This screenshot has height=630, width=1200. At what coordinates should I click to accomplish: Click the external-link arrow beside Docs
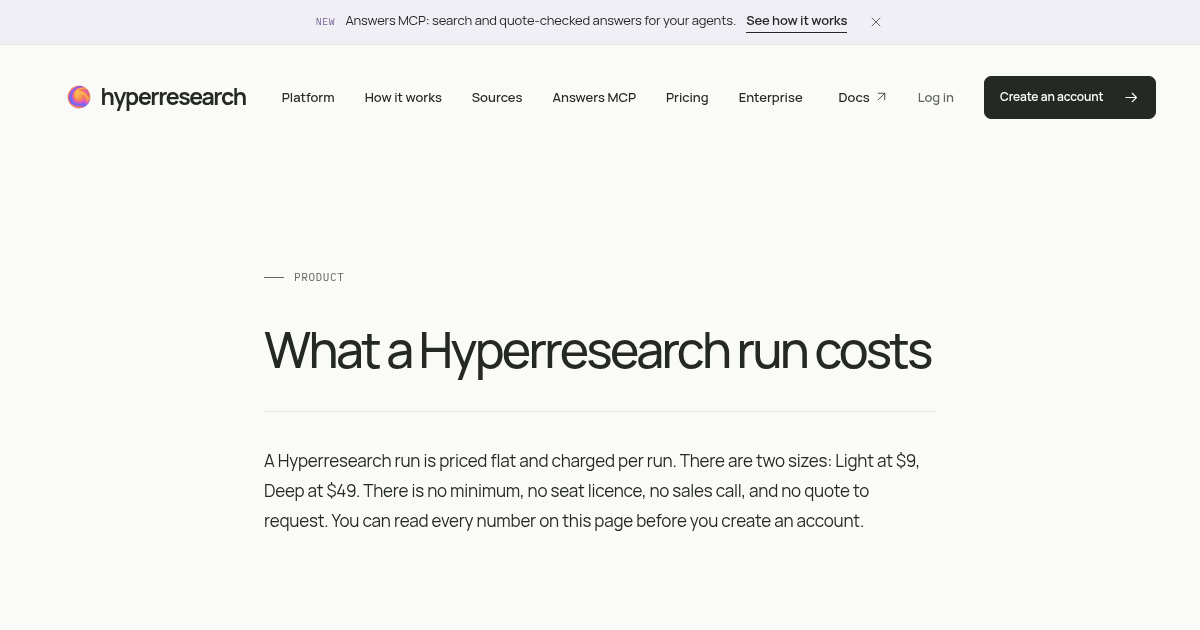point(881,97)
